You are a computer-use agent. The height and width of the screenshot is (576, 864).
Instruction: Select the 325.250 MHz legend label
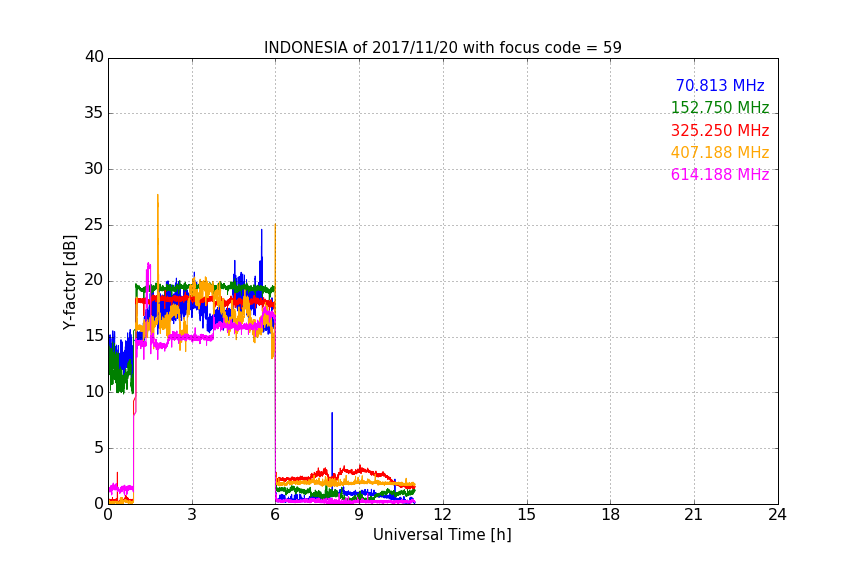720,130
